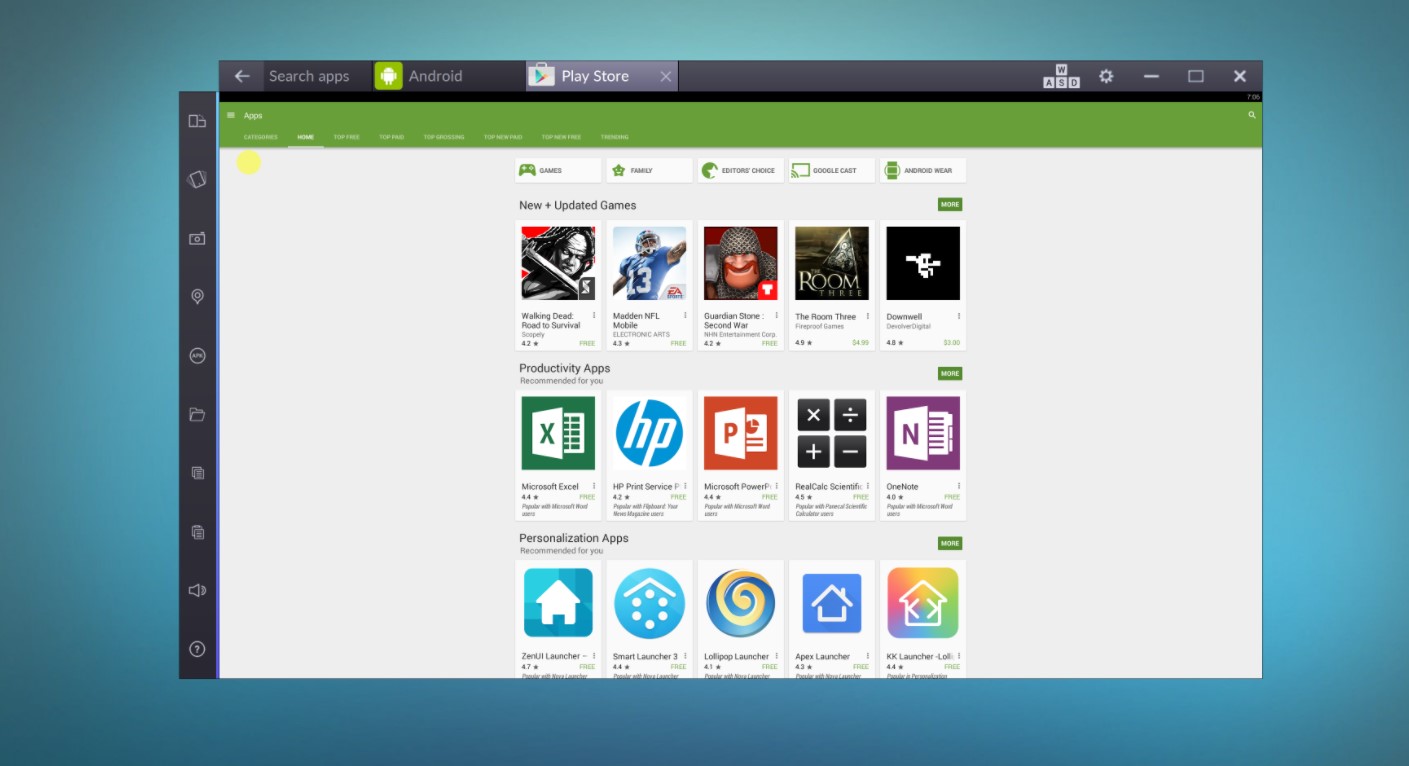
Task: Open the Play Store navigation drawer menu
Action: [x=231, y=114]
